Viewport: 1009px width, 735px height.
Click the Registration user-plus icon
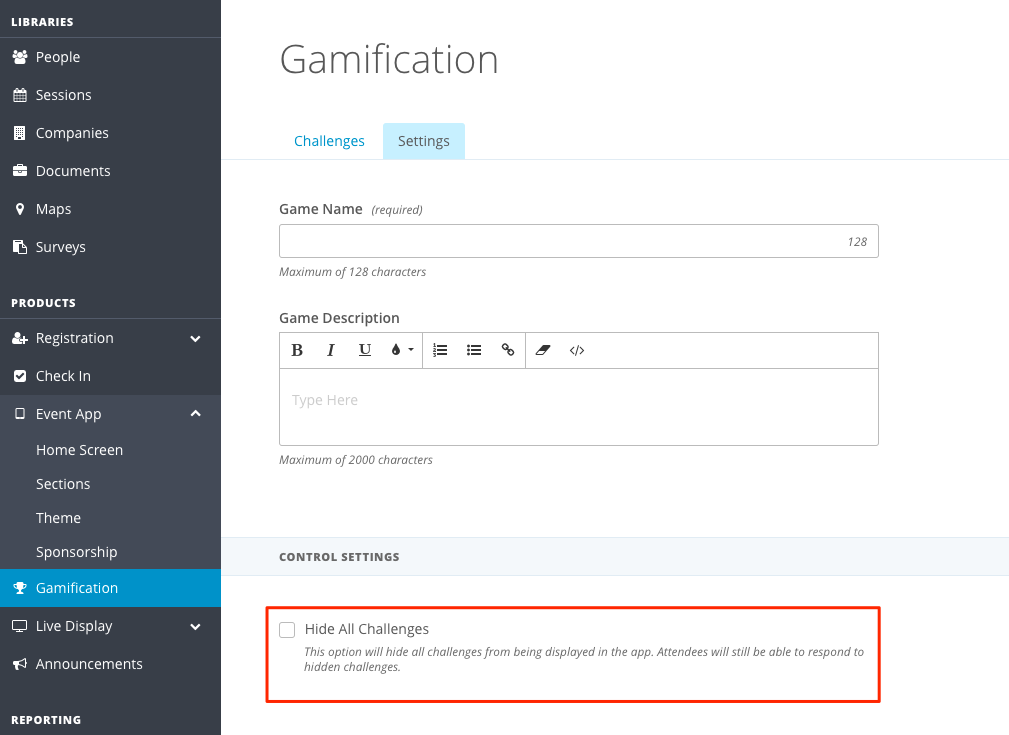click(20, 338)
